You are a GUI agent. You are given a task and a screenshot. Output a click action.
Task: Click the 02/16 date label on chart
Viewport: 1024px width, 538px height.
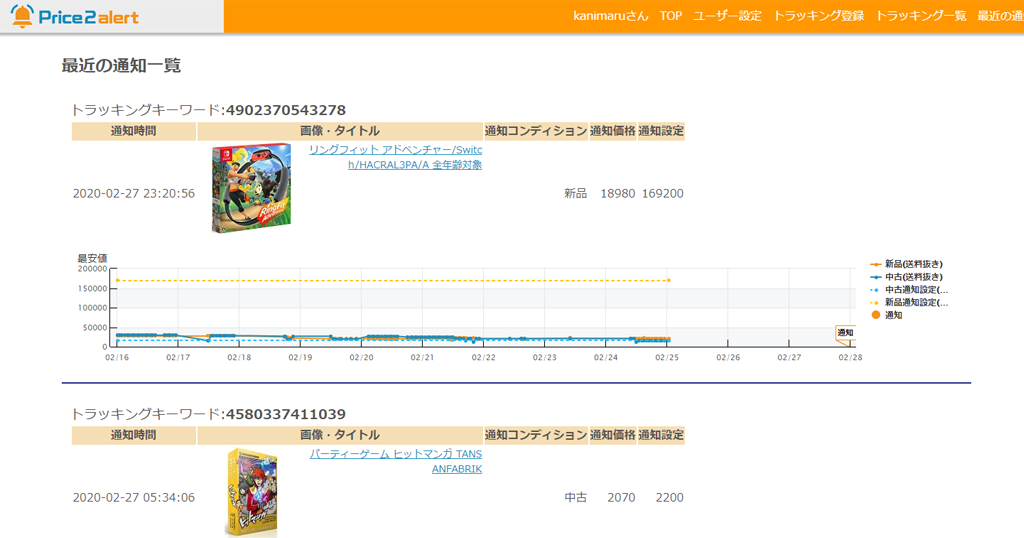[117, 358]
